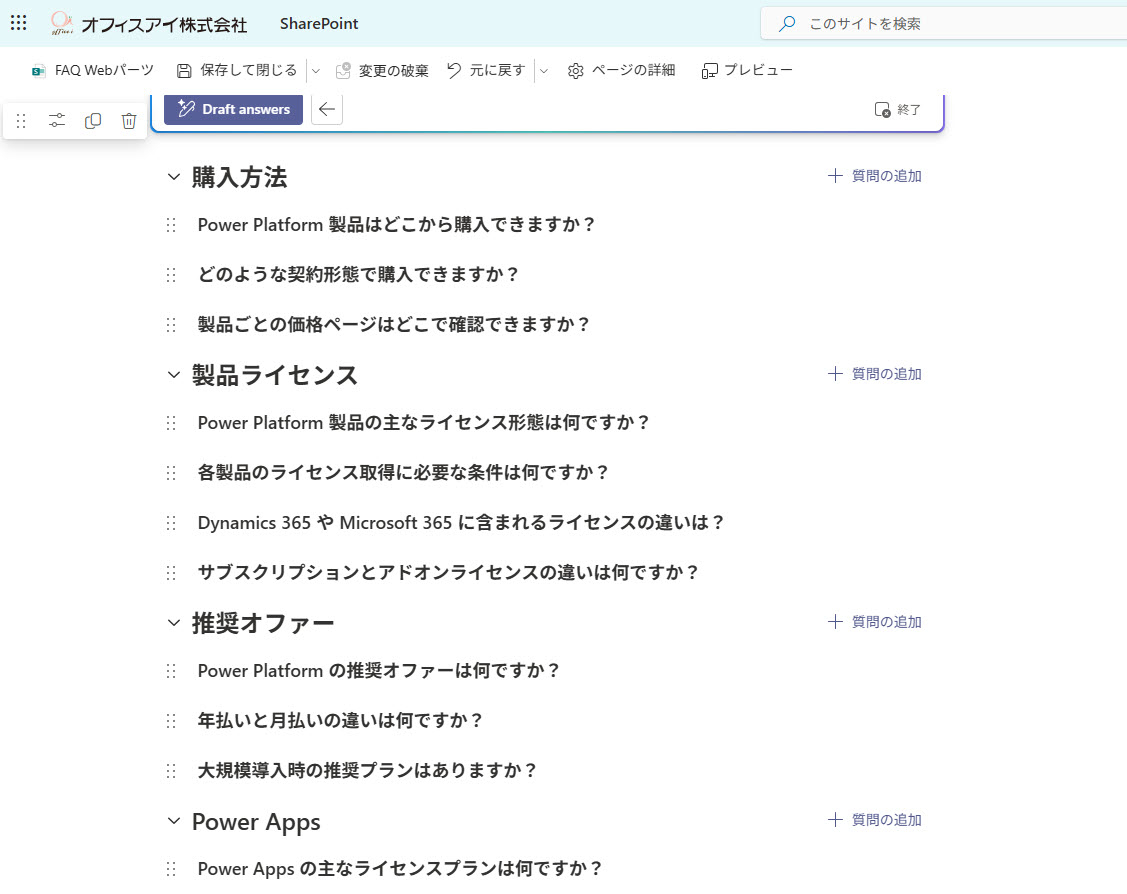Collapse the 購入方法 section
The width and height of the screenshot is (1127, 894).
coord(173,177)
